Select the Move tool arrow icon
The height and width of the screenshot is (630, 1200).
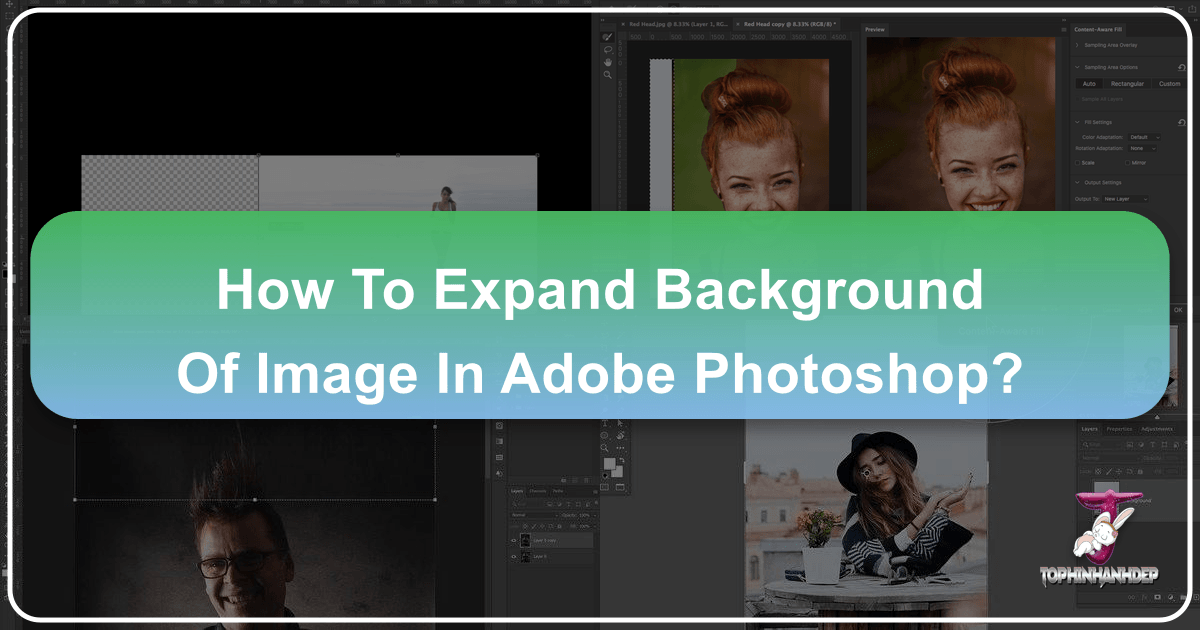coord(620,422)
